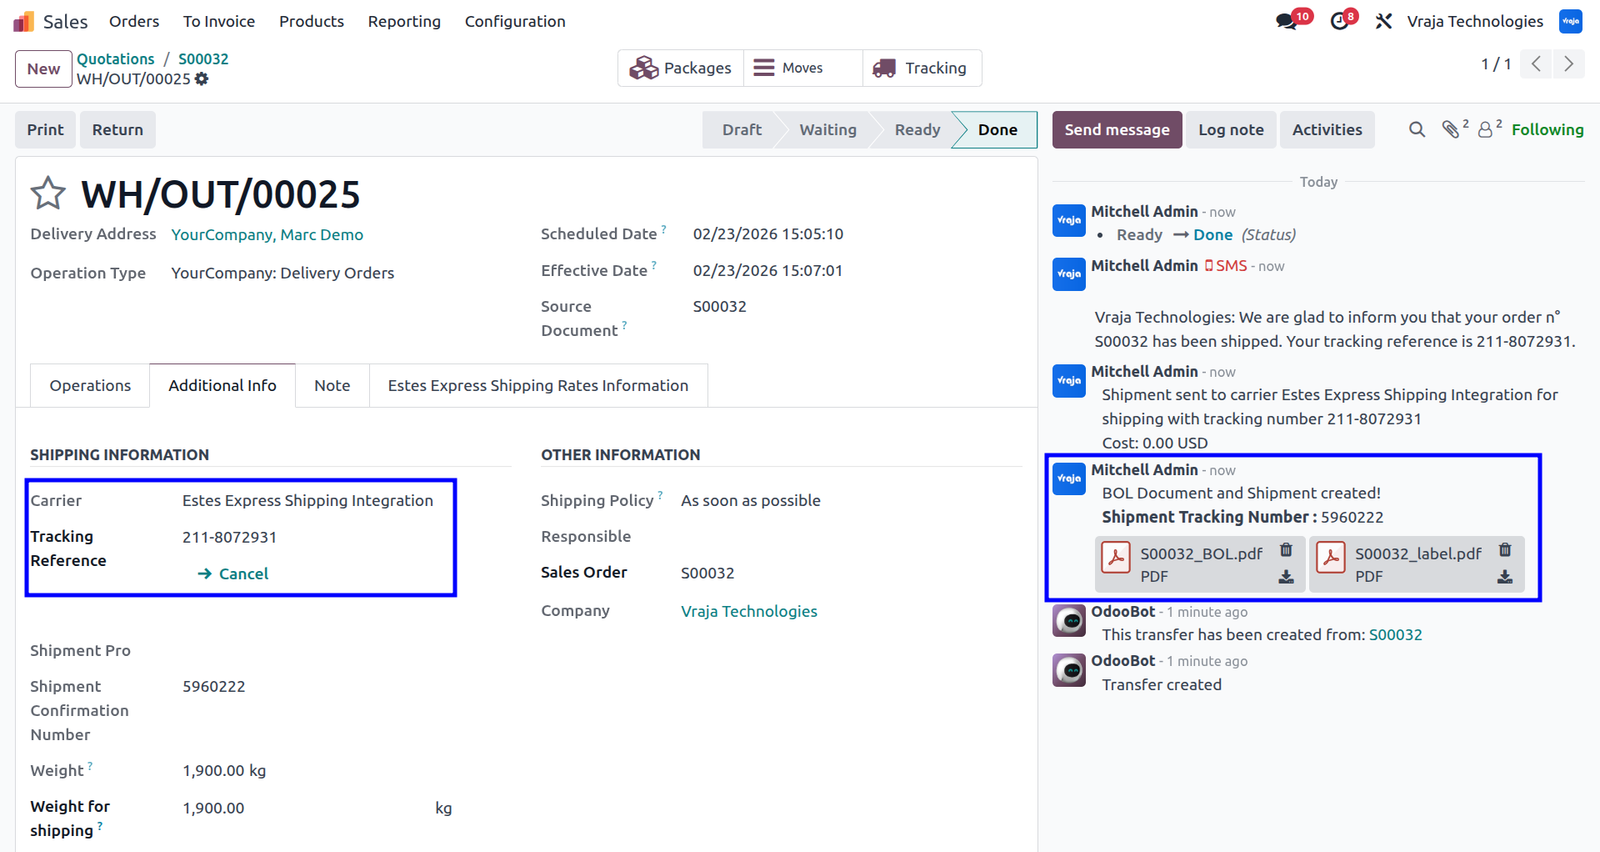This screenshot has height=852, width=1600.
Task: Open the Tracking truck button
Action: 921,68
